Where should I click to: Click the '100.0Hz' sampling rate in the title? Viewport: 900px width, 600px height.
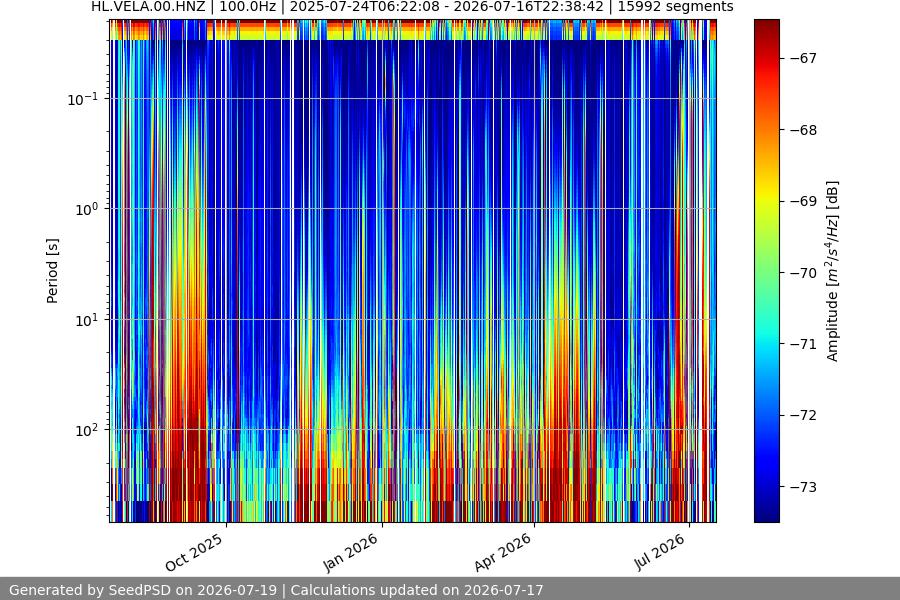pos(247,7)
